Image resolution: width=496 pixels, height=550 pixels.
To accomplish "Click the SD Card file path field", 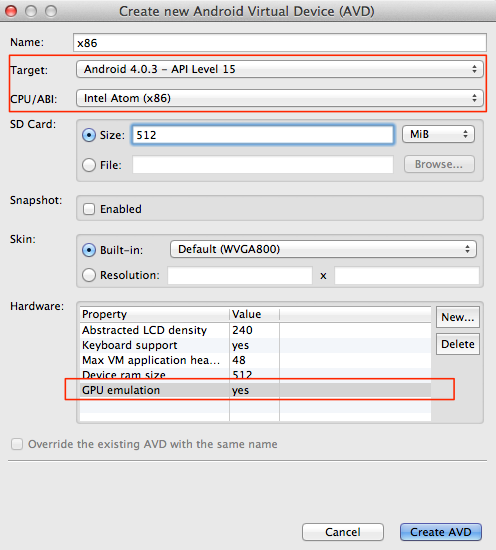I will pyautogui.click(x=263, y=165).
